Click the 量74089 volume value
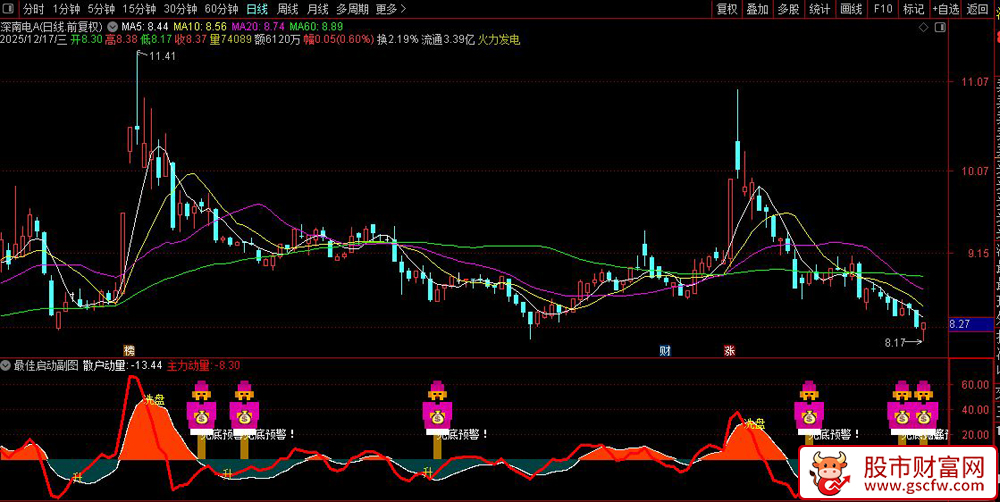1000x502 pixels. [x=230, y=40]
